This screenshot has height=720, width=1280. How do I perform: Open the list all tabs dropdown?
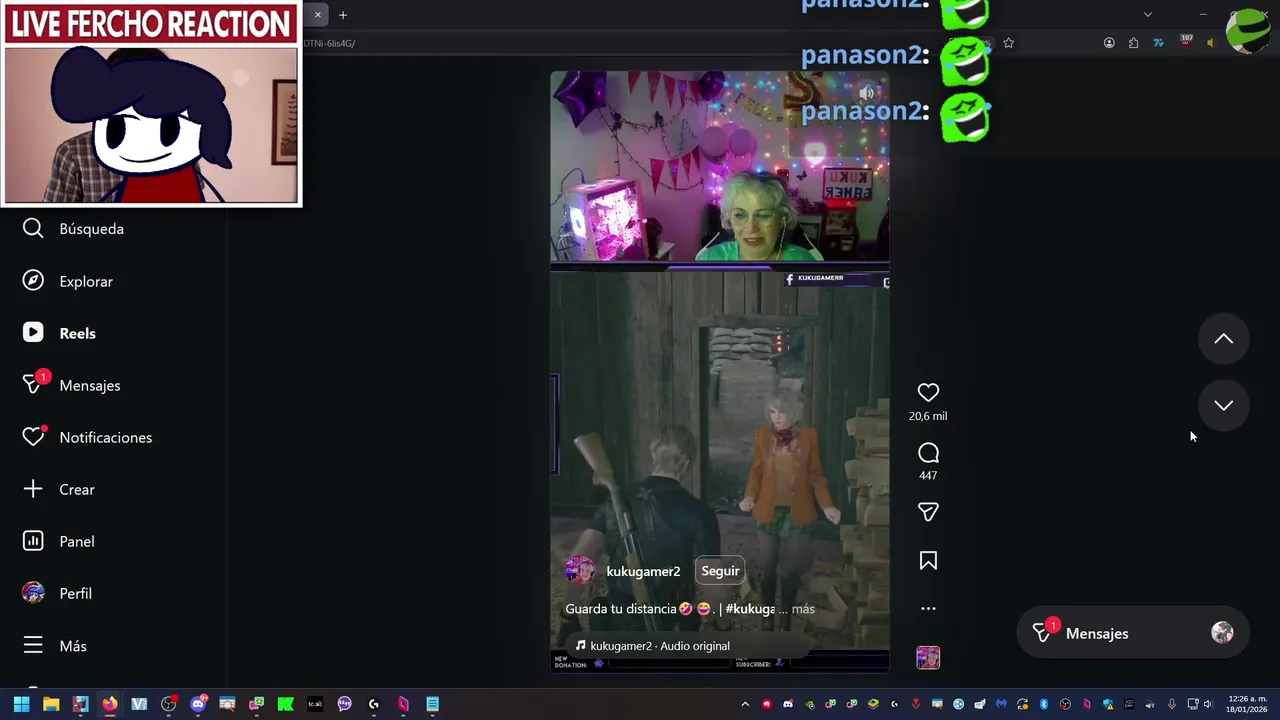pyautogui.click(x=1148, y=15)
